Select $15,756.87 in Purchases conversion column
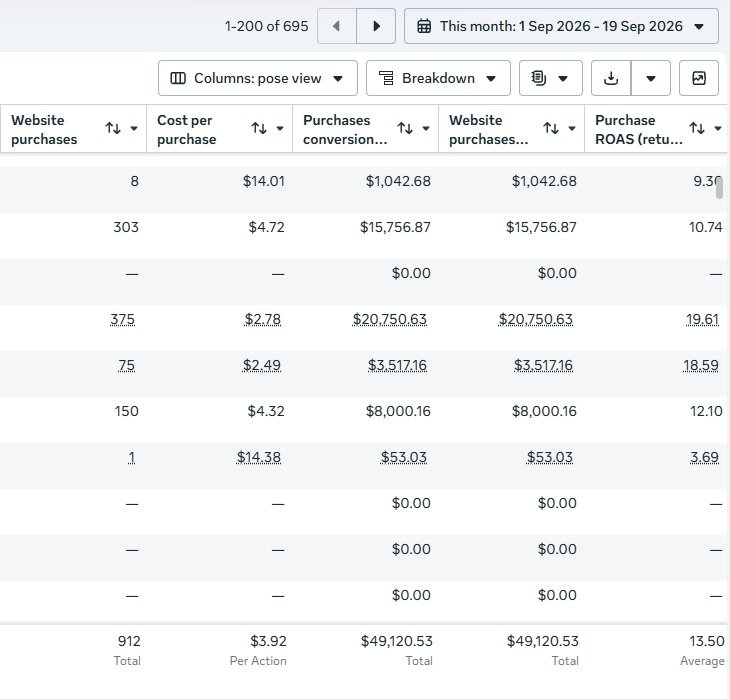Screen dimensions: 730x700 pos(395,227)
